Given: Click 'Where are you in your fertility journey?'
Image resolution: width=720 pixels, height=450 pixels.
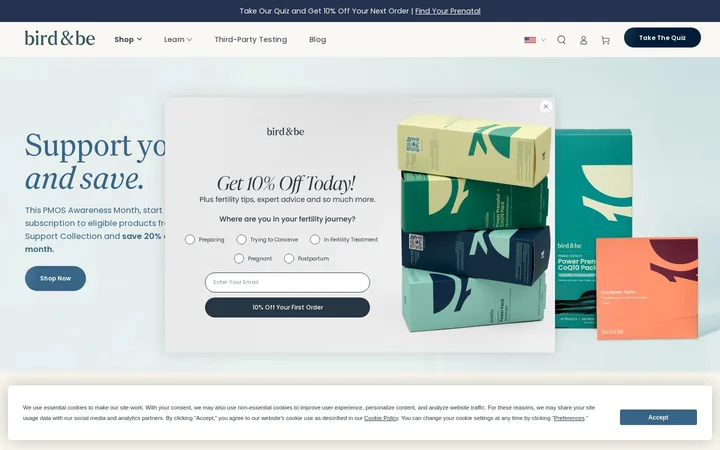Looking at the screenshot, I should pyautogui.click(x=287, y=219).
